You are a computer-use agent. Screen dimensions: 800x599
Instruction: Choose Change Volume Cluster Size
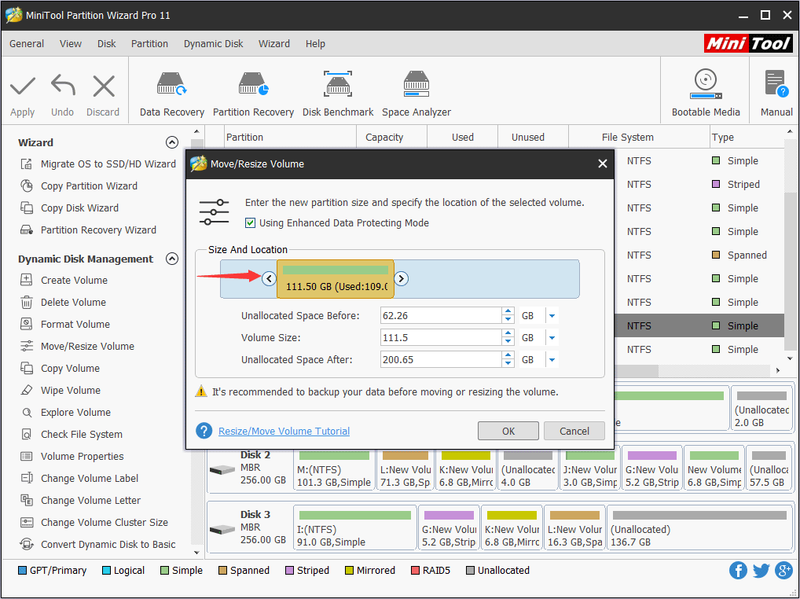point(94,522)
